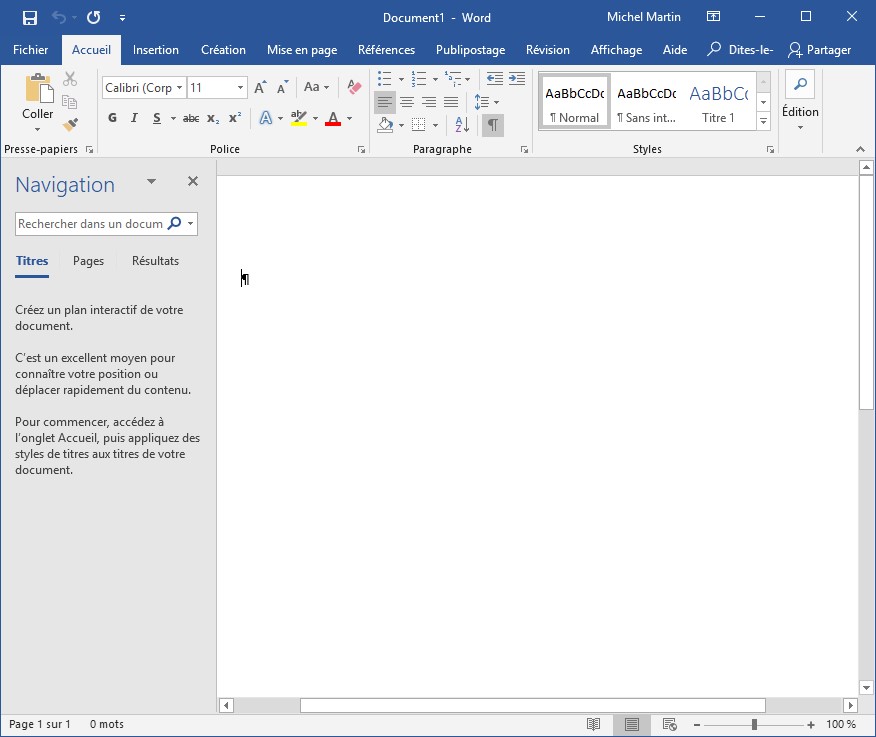Open the Insertion ribbon tab
Screen dimensions: 876x737
[156, 50]
